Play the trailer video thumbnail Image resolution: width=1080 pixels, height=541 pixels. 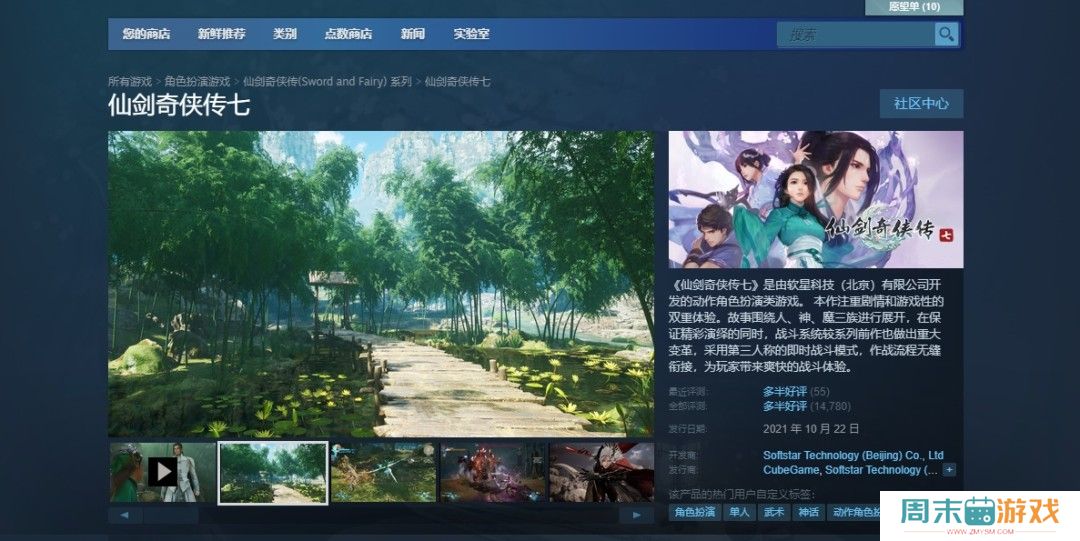(x=162, y=472)
